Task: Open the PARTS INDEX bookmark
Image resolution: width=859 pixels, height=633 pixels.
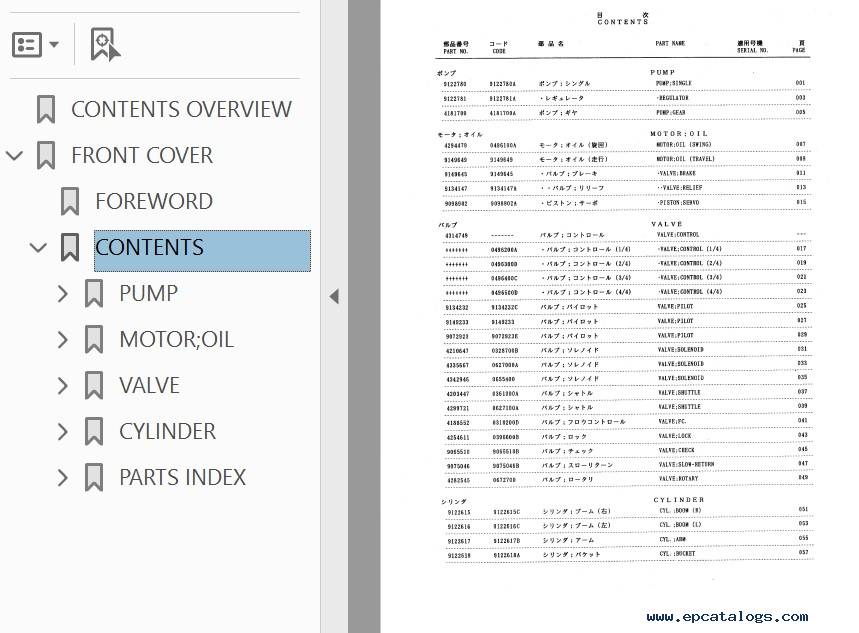Action: coord(182,477)
